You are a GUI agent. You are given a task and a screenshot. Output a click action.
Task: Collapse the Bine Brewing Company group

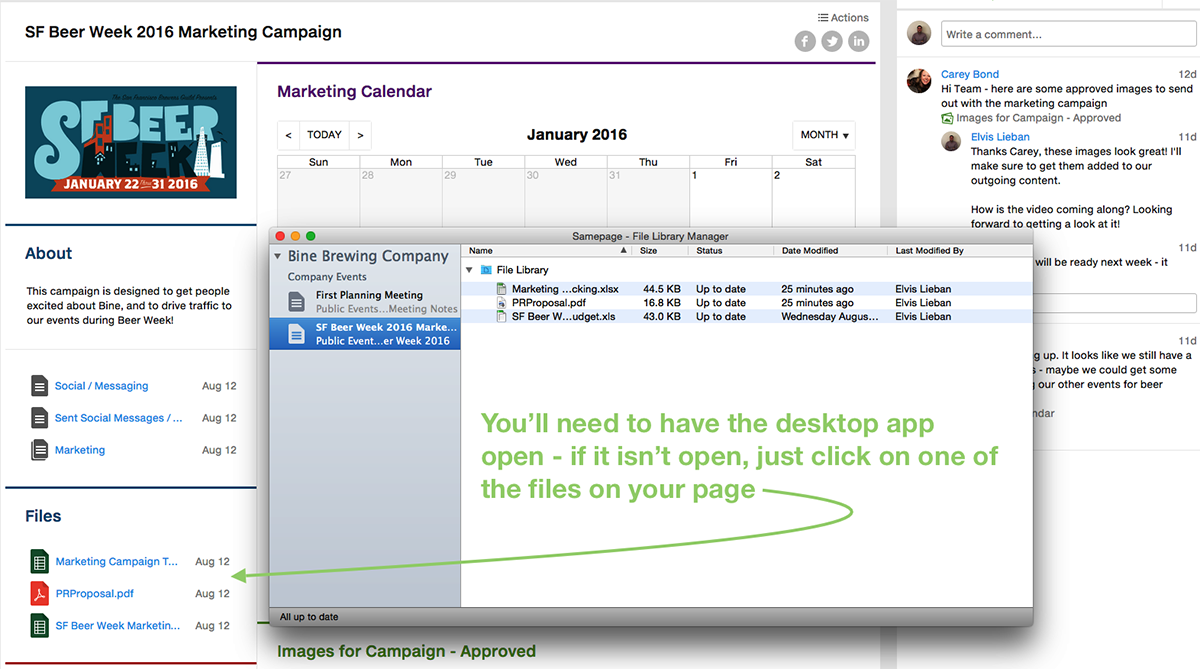click(279, 257)
